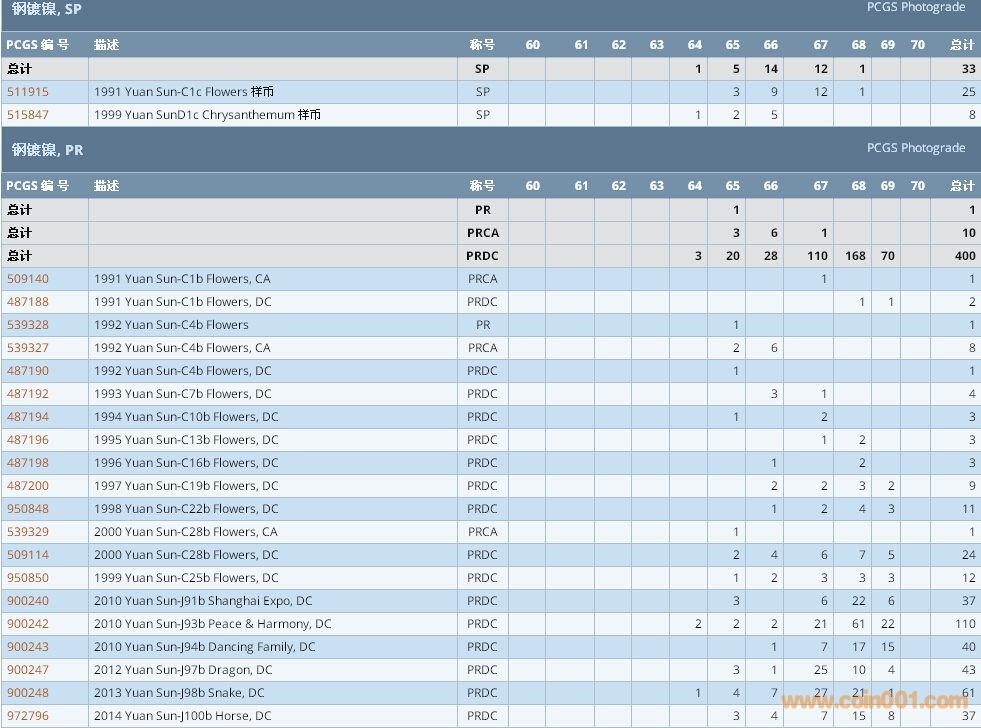Click 1991 Yuan Sun-C1c Flowers description
This screenshot has height=728, width=981.
[x=183, y=92]
